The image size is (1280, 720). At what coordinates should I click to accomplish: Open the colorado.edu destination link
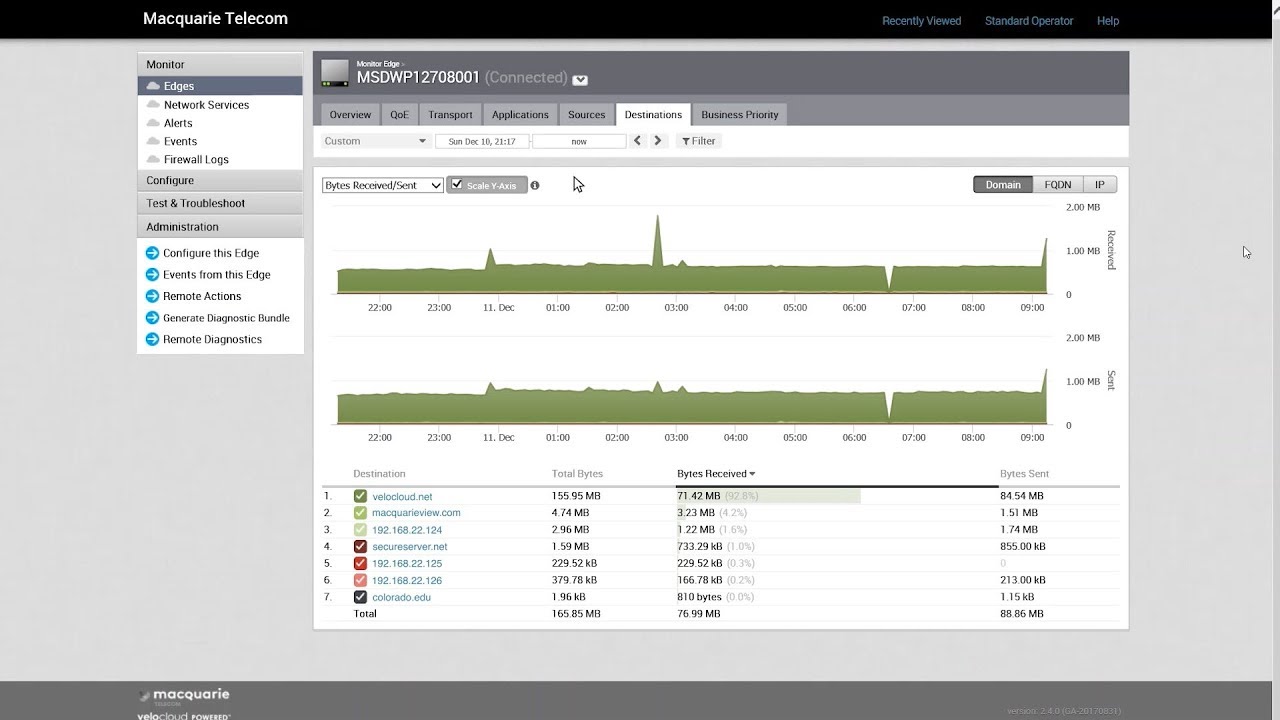(402, 597)
